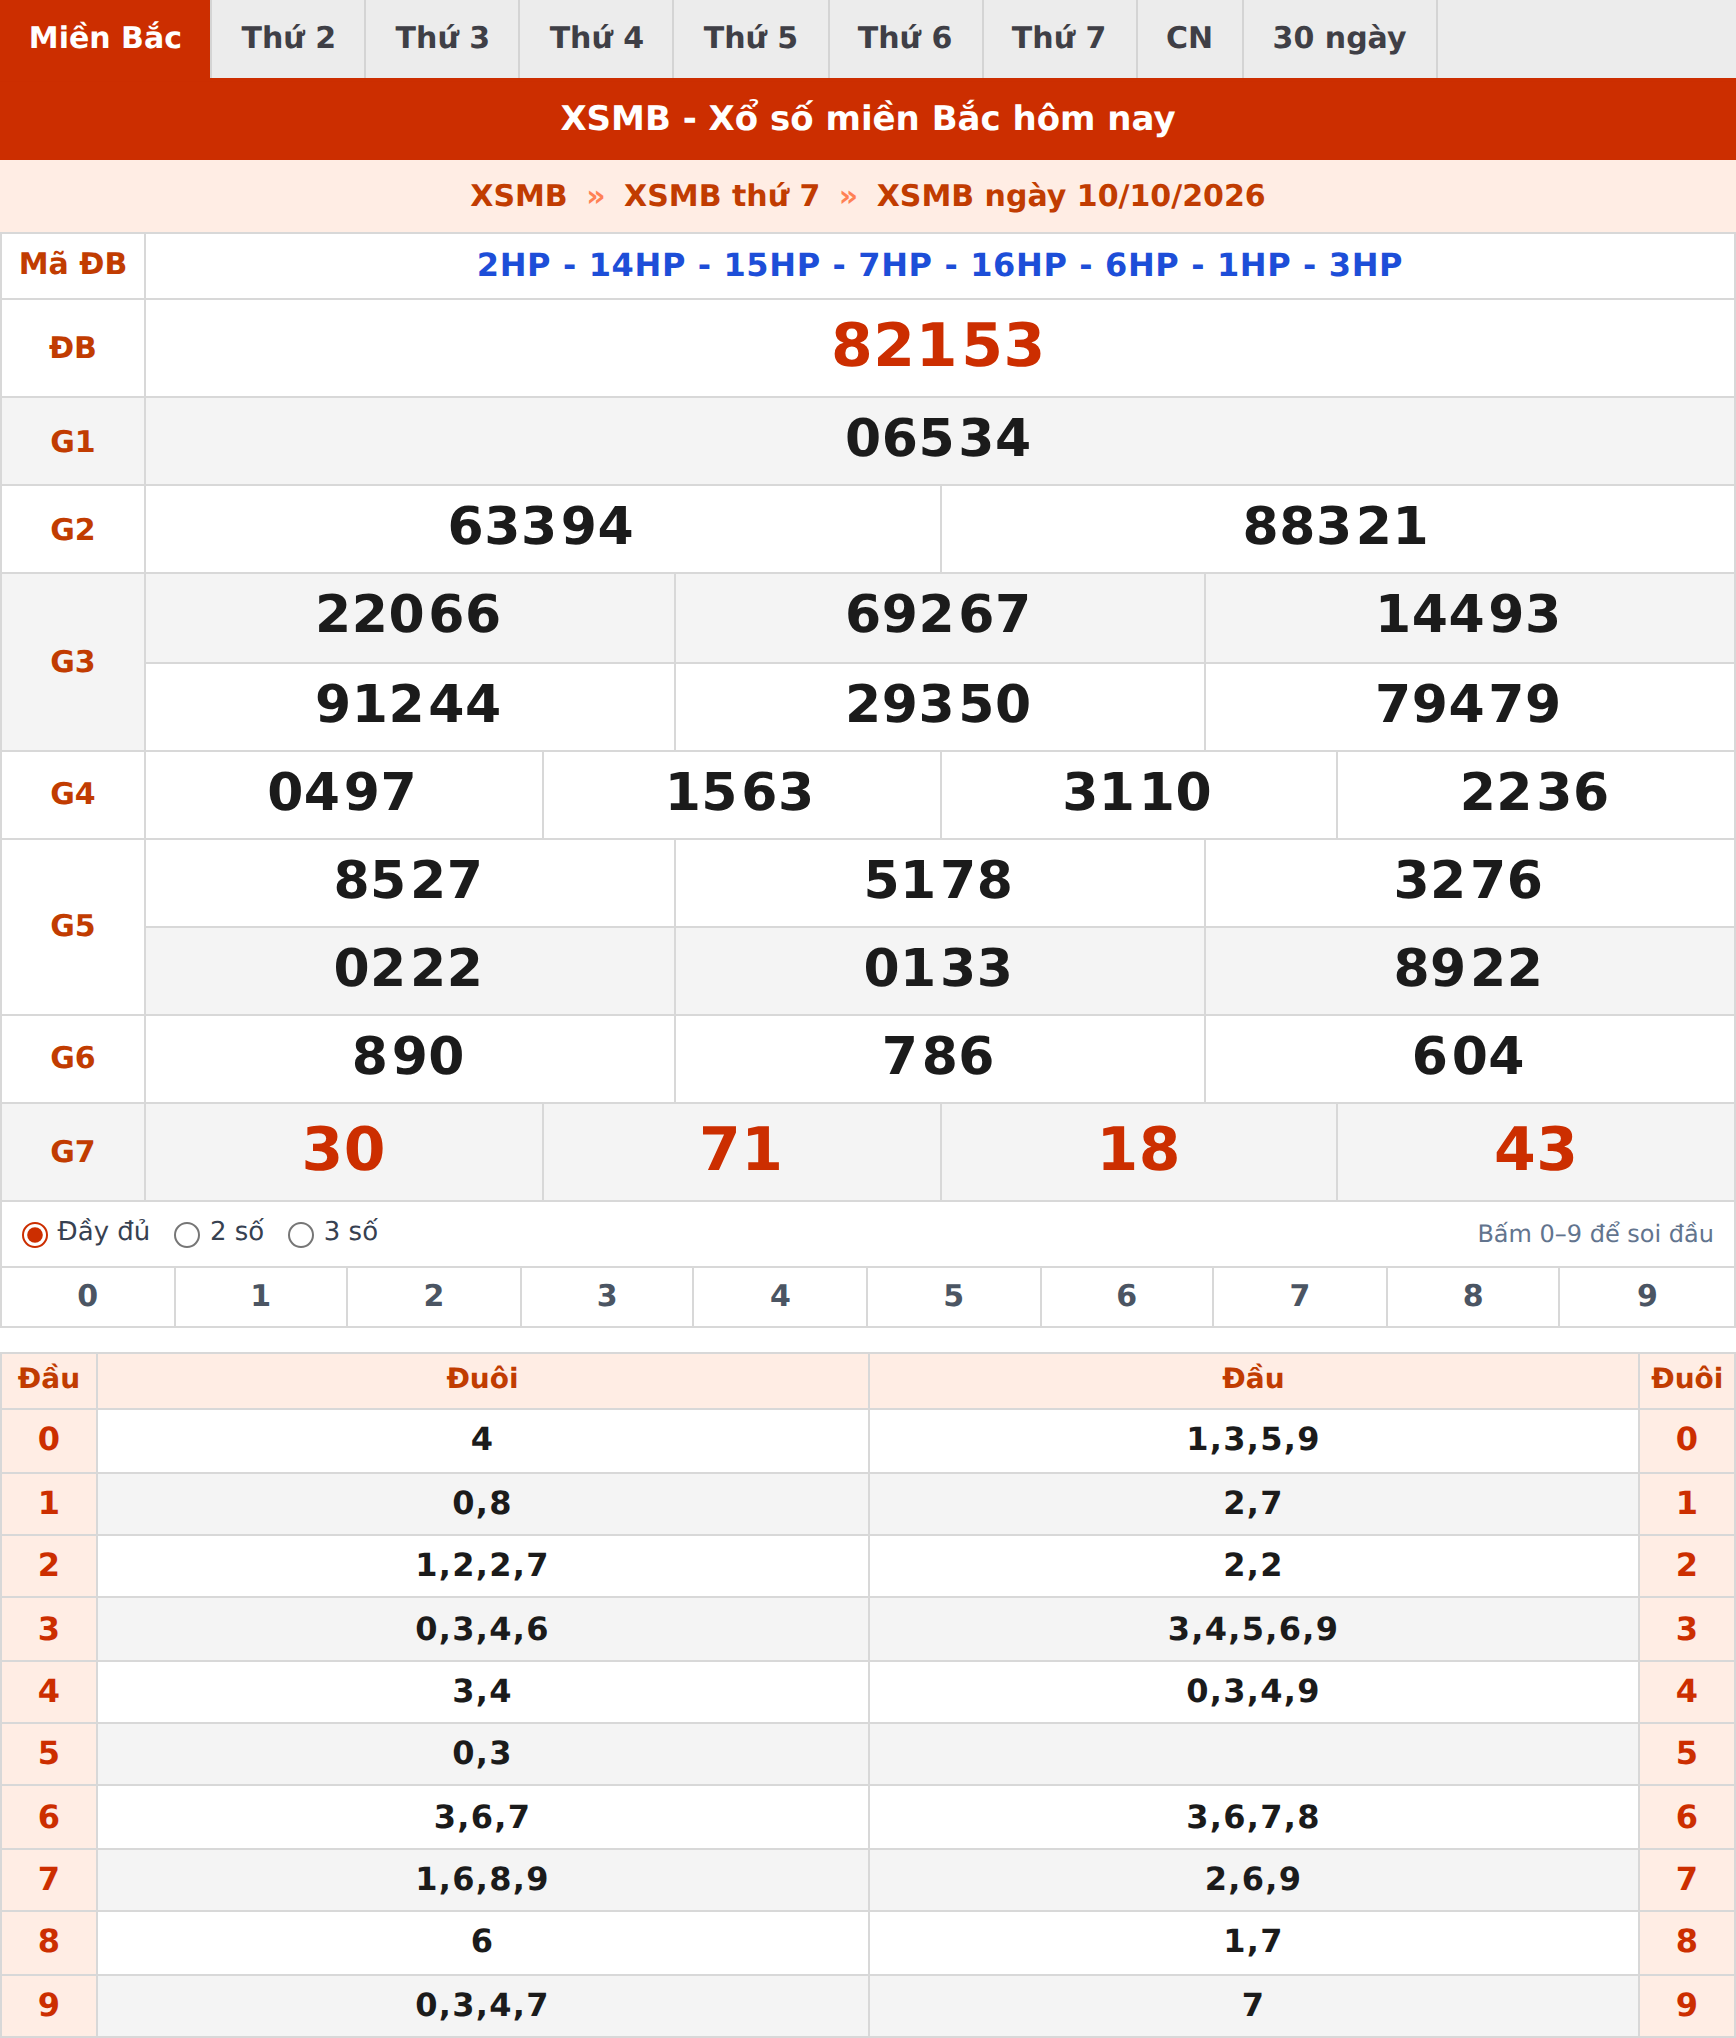Click Đuôi values 0,3,4,7 for Đầu 9

pos(482,2006)
